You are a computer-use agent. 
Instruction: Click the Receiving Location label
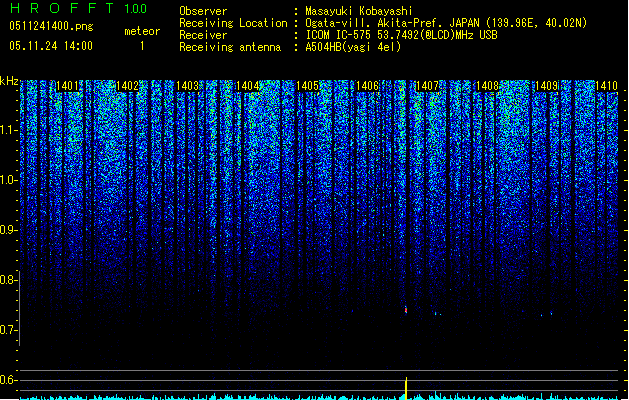(233, 23)
